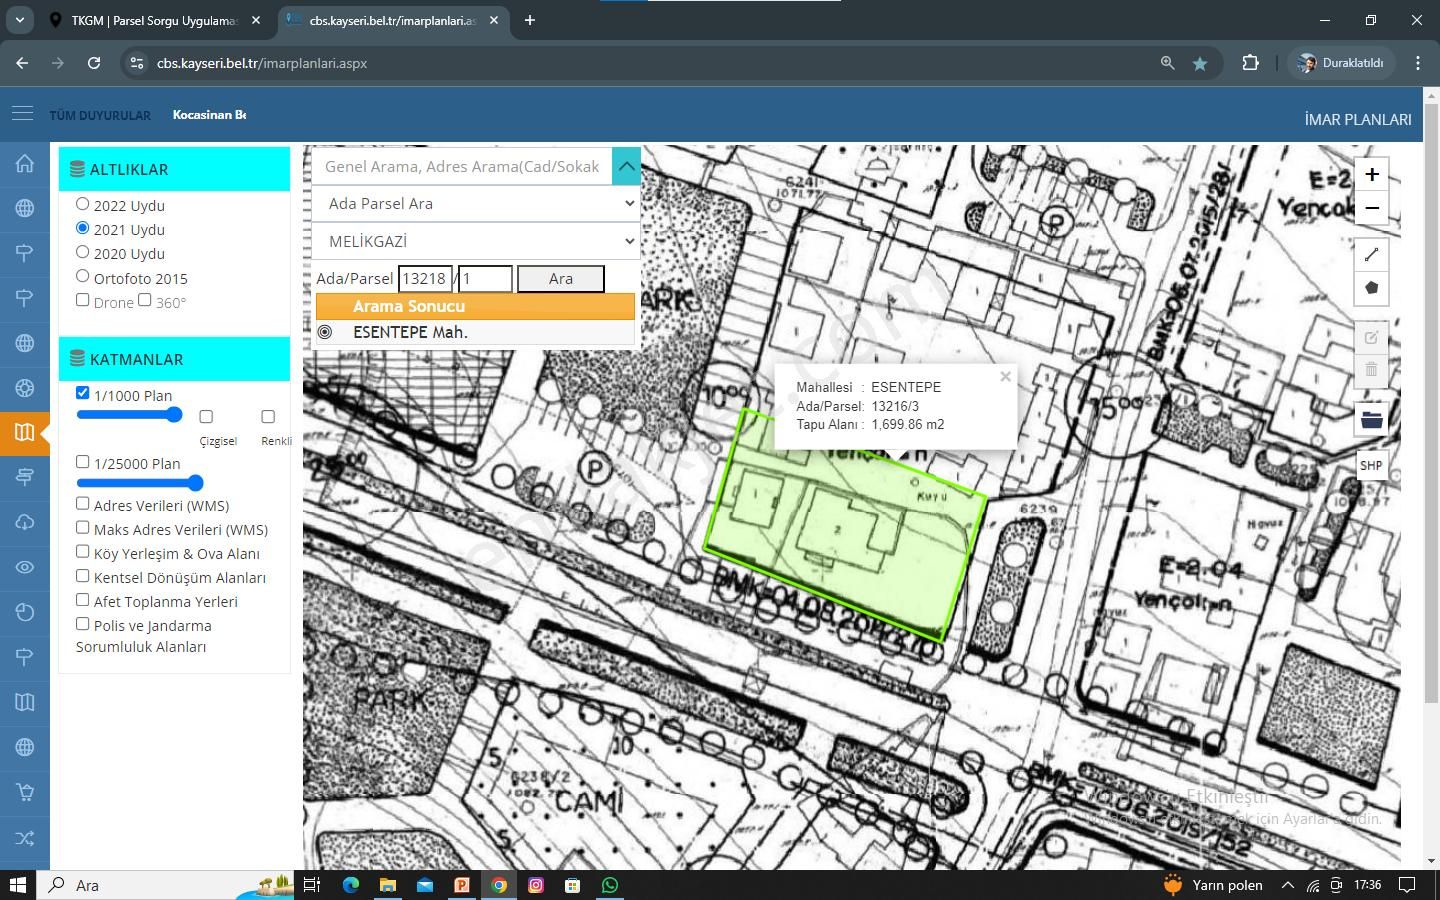Image resolution: width=1440 pixels, height=900 pixels.
Task: Open Chrome tab search dropdown arrow
Action: (19, 20)
